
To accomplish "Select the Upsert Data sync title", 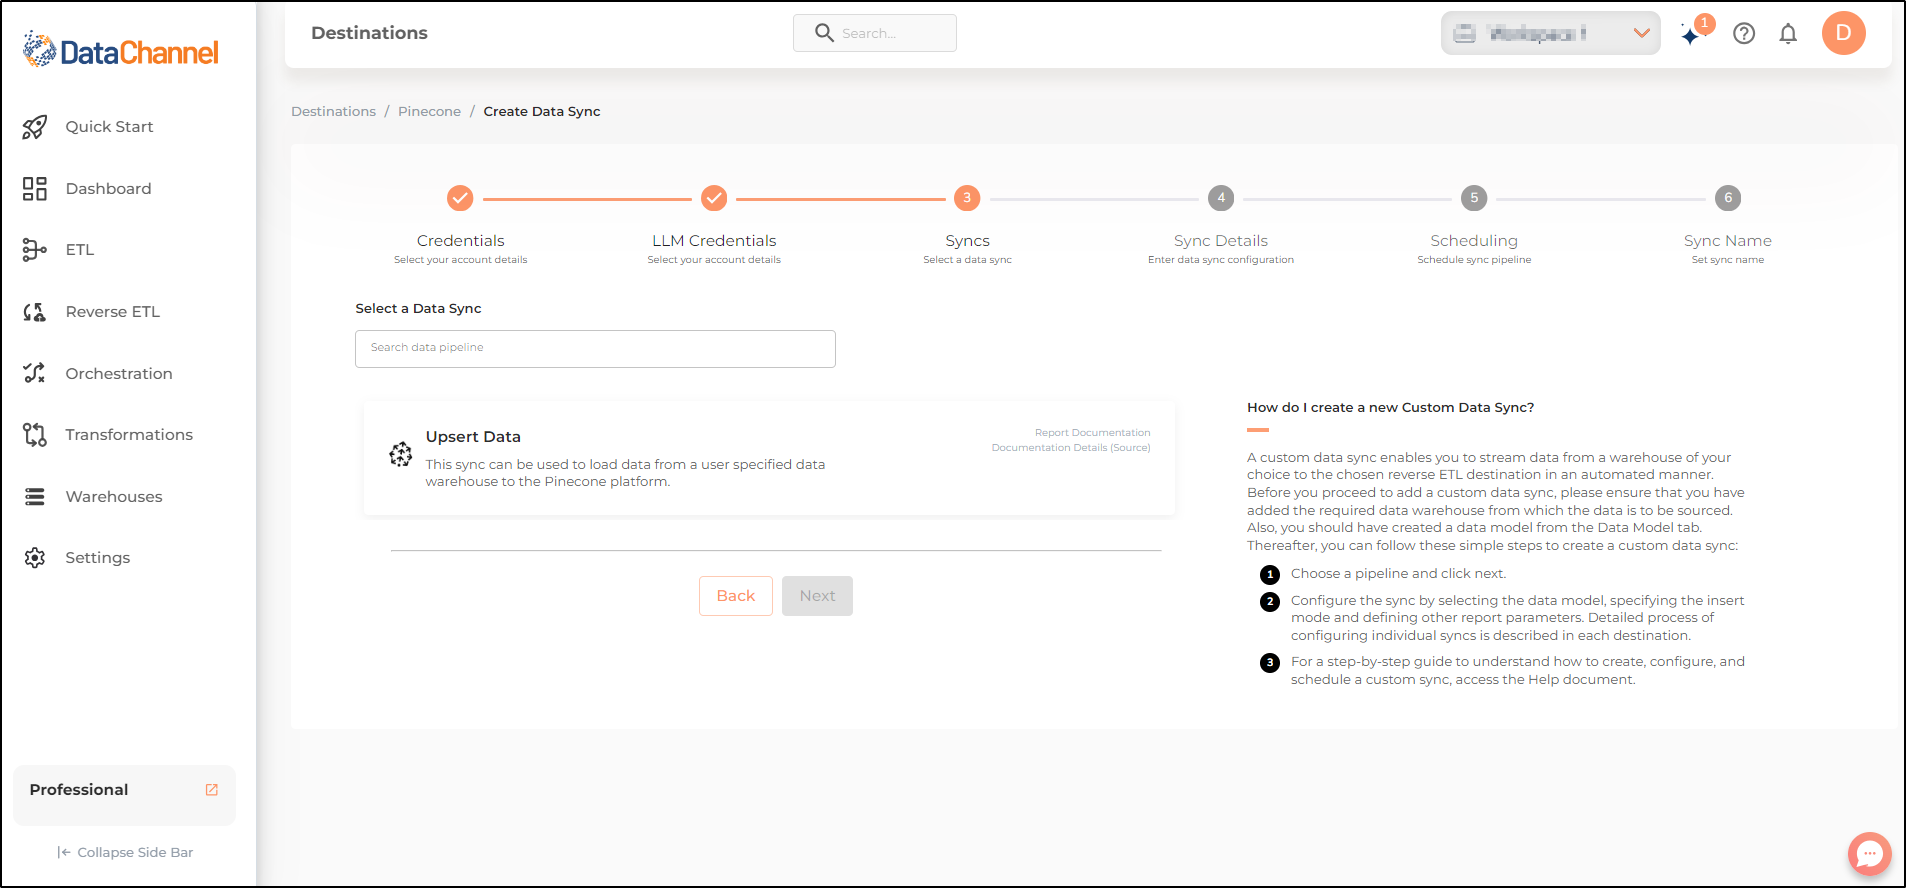I will click(473, 437).
